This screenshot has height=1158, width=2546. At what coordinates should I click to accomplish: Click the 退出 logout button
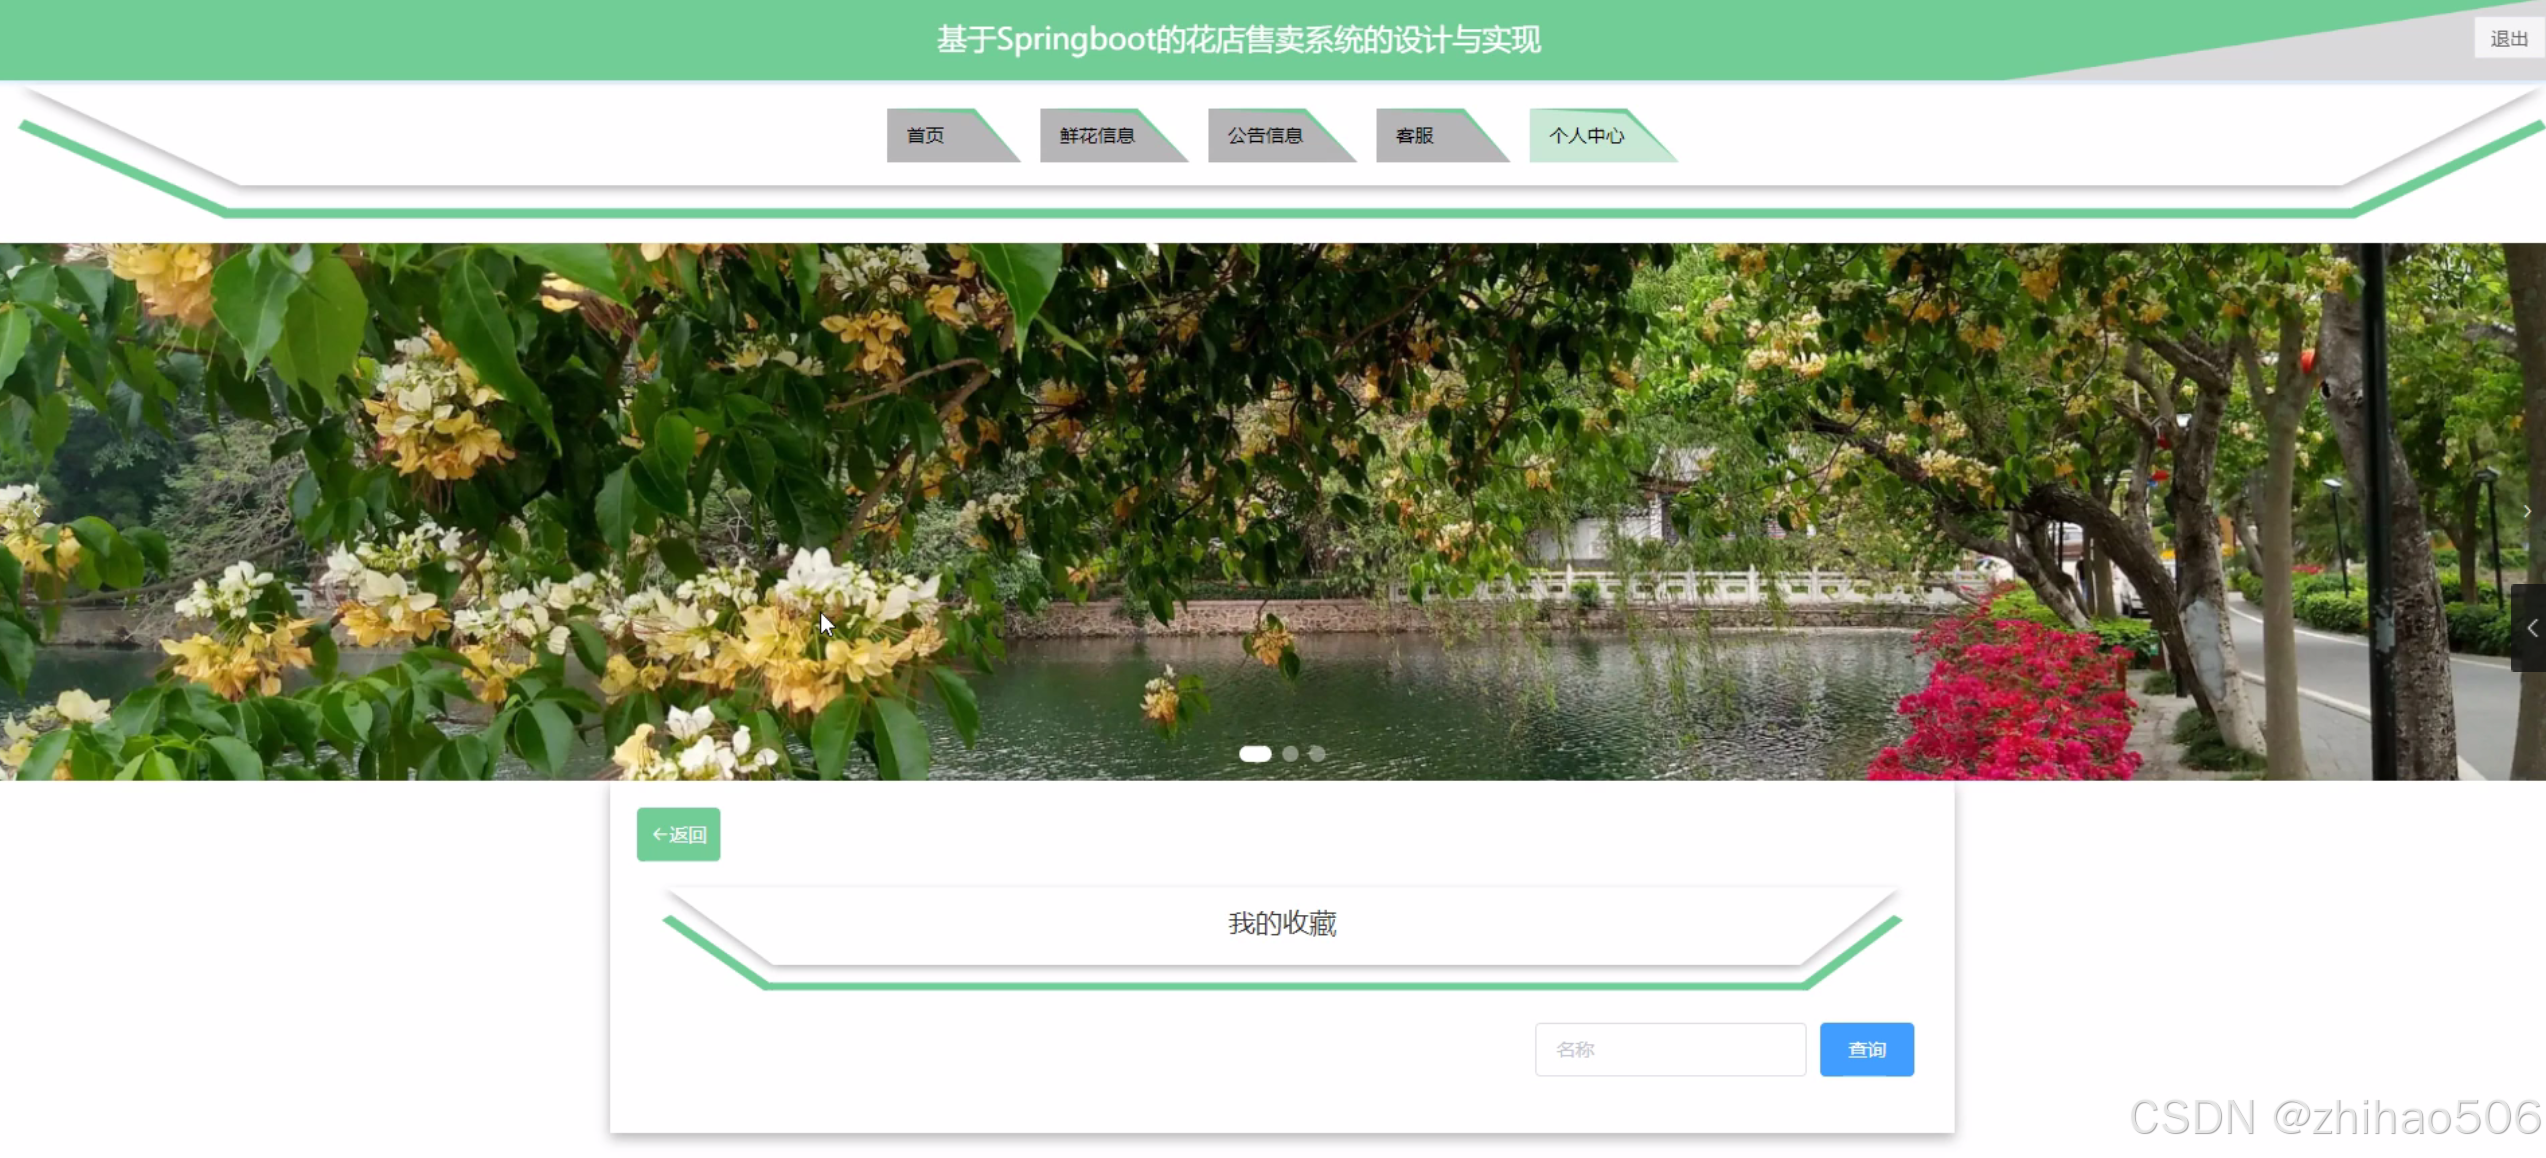click(2508, 39)
